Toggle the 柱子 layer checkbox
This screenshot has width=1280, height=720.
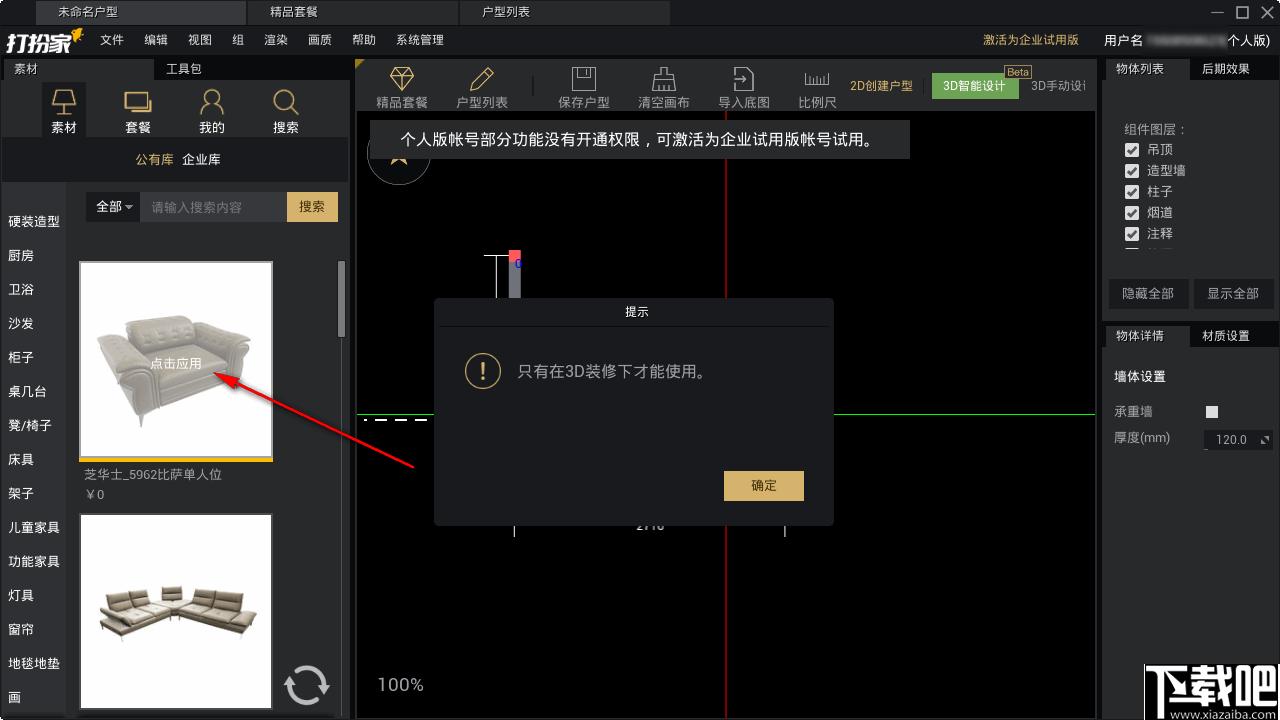pos(1132,192)
